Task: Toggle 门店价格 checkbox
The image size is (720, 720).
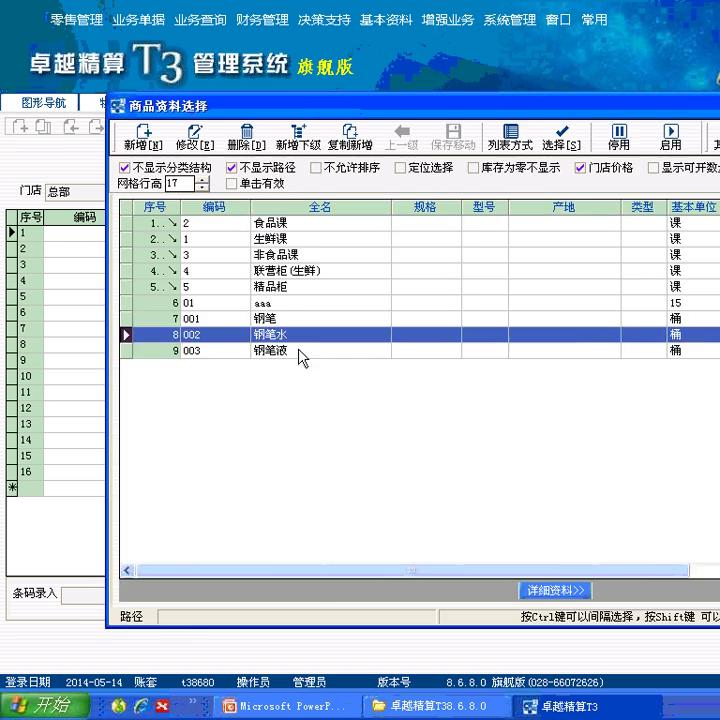Action: pos(580,168)
